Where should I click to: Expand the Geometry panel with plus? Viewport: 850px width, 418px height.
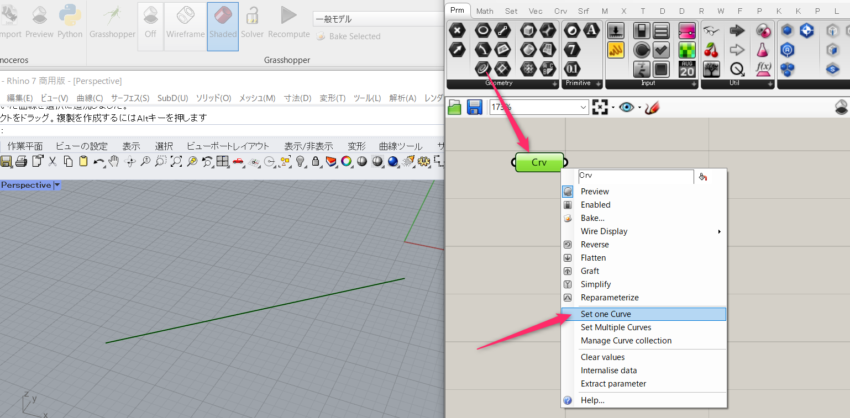pyautogui.click(x=554, y=85)
